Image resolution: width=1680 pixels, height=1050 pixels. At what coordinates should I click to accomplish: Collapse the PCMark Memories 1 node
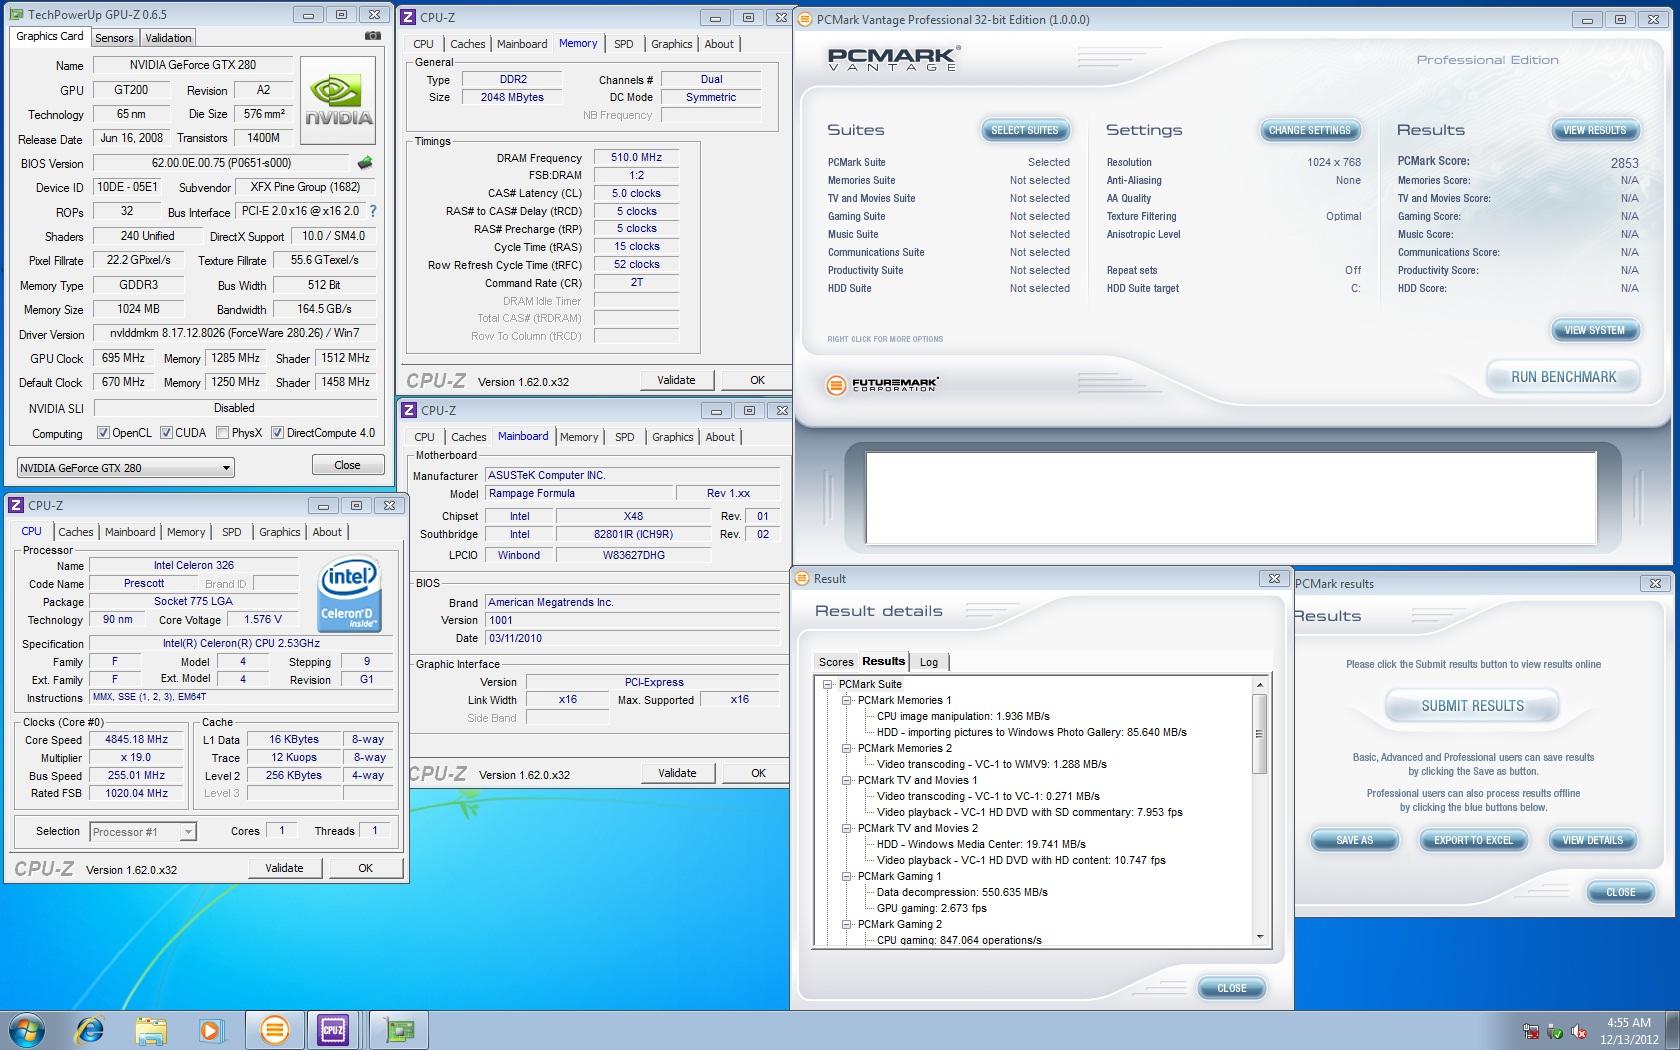[847, 700]
